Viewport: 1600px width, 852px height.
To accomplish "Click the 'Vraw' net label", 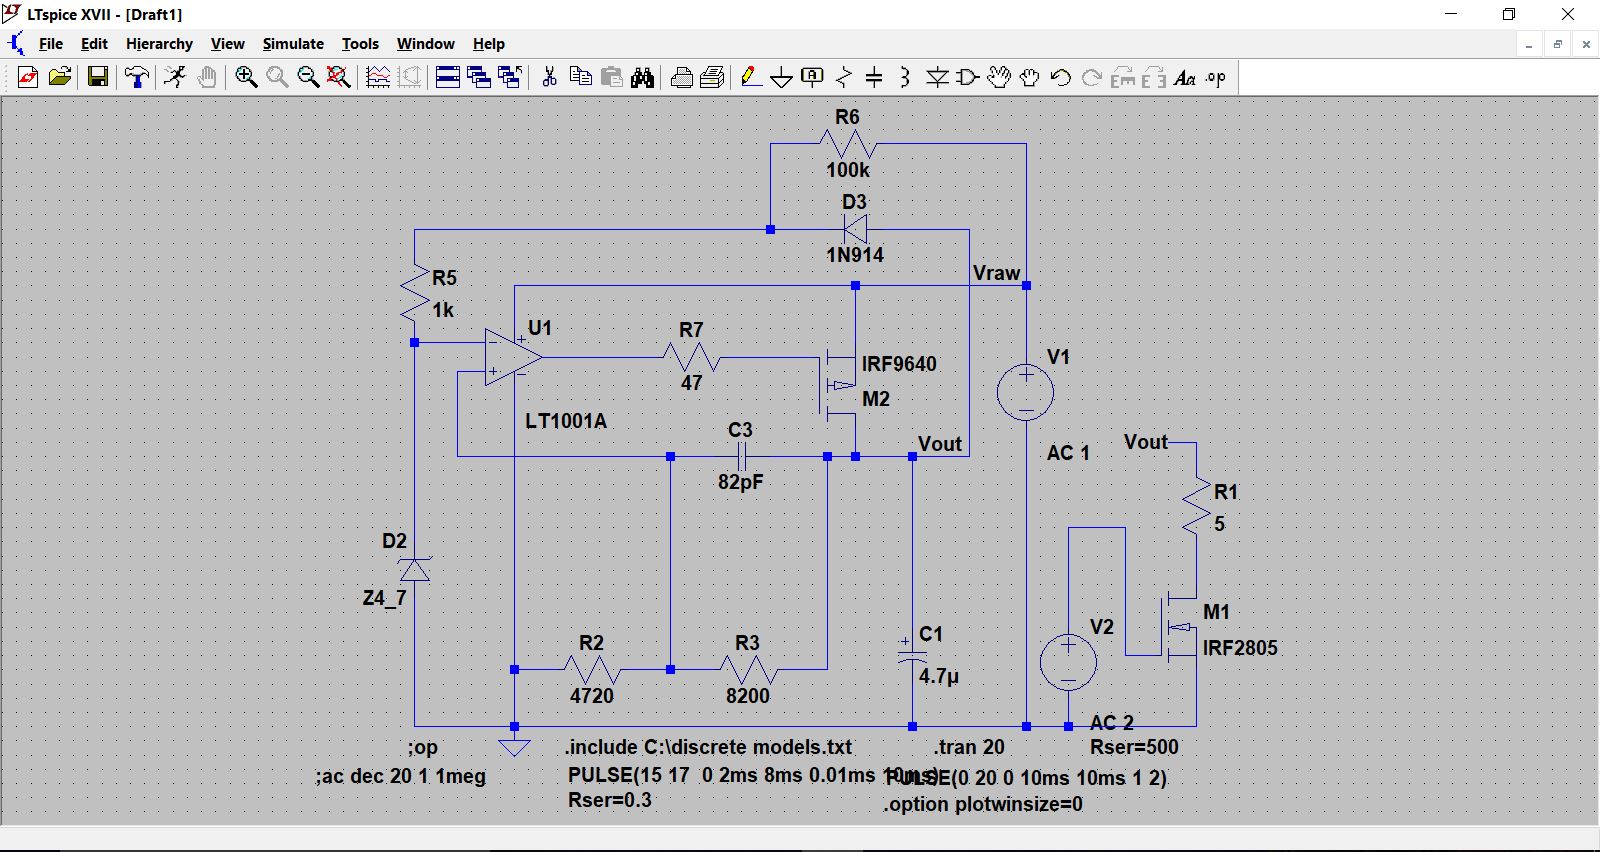I will [x=996, y=273].
